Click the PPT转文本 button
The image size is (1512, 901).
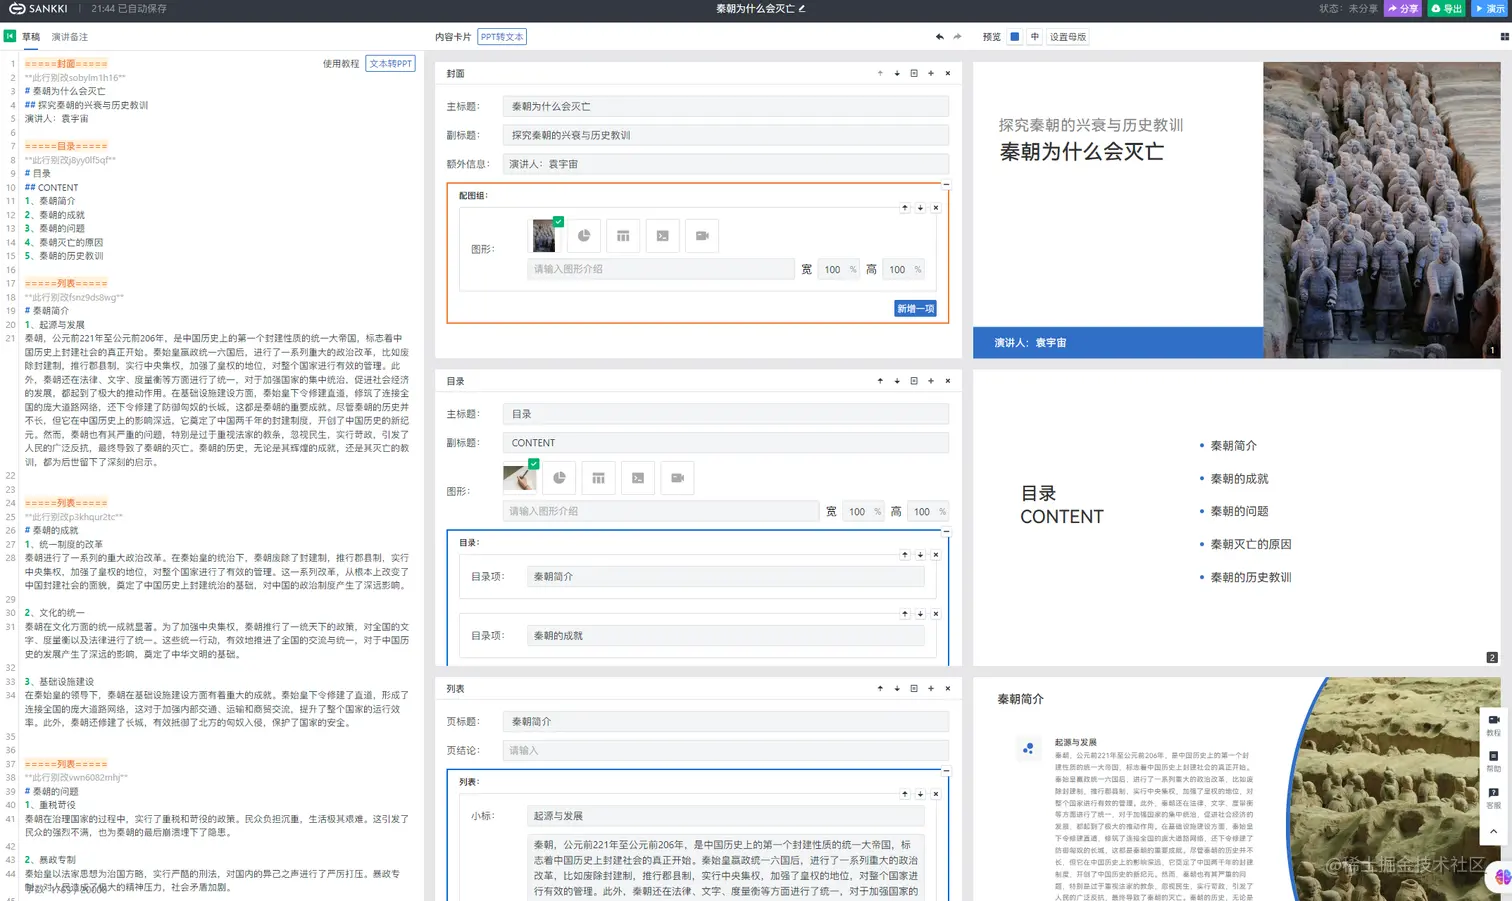(502, 37)
